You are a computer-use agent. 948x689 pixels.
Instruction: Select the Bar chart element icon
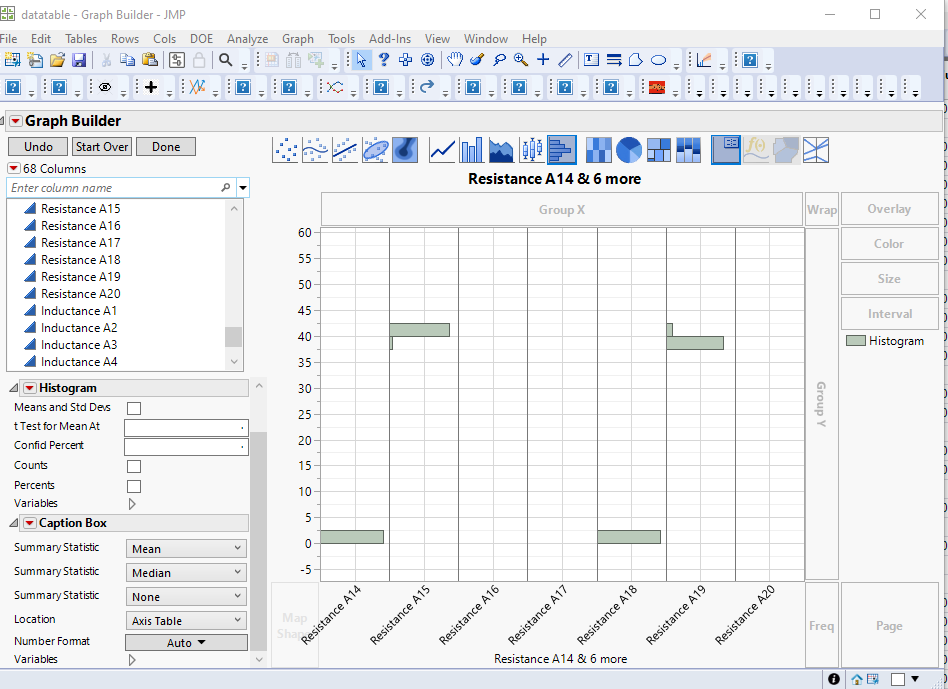pos(472,150)
